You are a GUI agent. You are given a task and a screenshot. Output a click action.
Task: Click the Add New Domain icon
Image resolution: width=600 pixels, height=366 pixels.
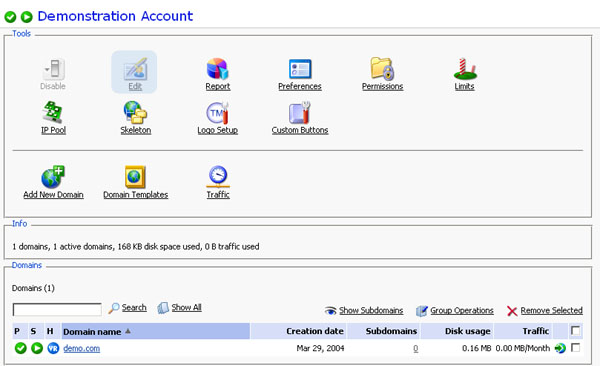point(53,177)
